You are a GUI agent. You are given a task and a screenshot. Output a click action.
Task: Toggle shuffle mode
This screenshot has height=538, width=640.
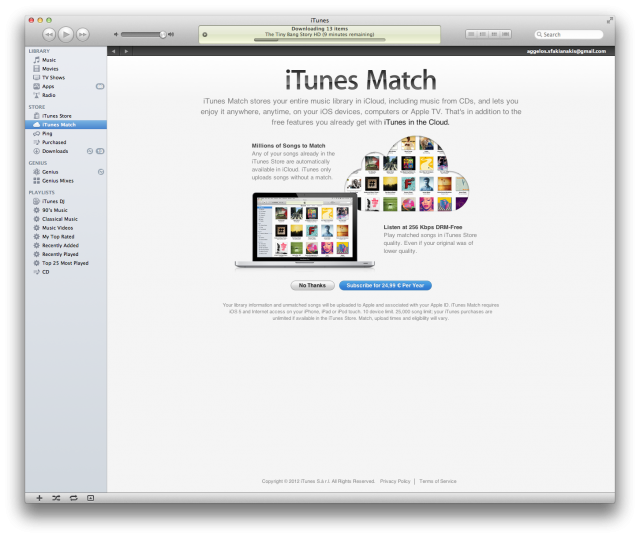56,498
